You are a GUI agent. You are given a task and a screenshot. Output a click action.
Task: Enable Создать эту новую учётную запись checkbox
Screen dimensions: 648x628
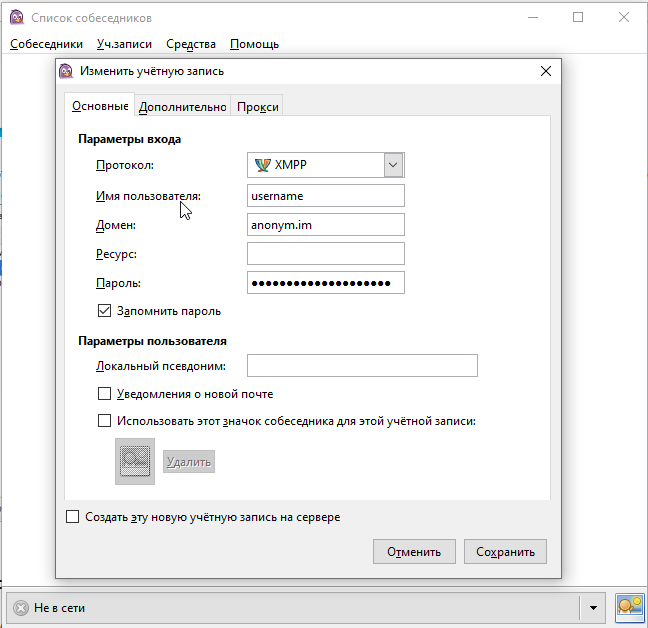pos(72,517)
